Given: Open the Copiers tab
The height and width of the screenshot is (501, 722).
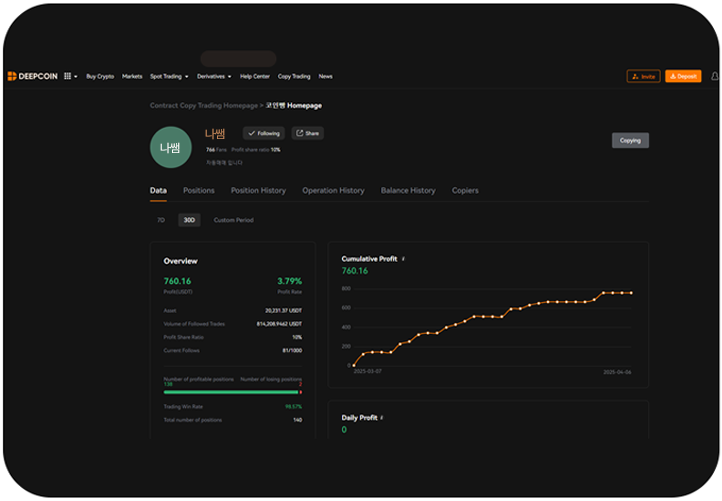Looking at the screenshot, I should coord(465,190).
